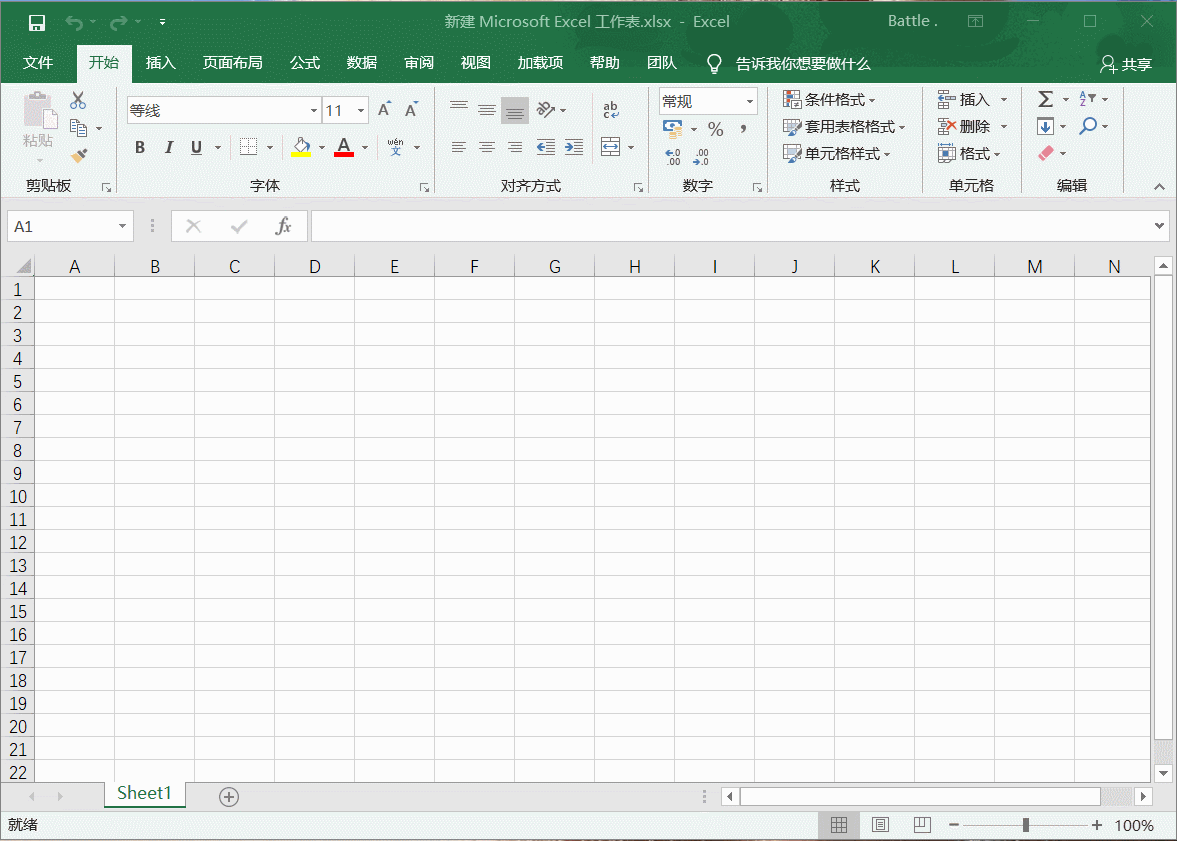Viewport: 1177px width, 841px height.
Task: Click the Percent Style icon
Action: click(x=715, y=129)
